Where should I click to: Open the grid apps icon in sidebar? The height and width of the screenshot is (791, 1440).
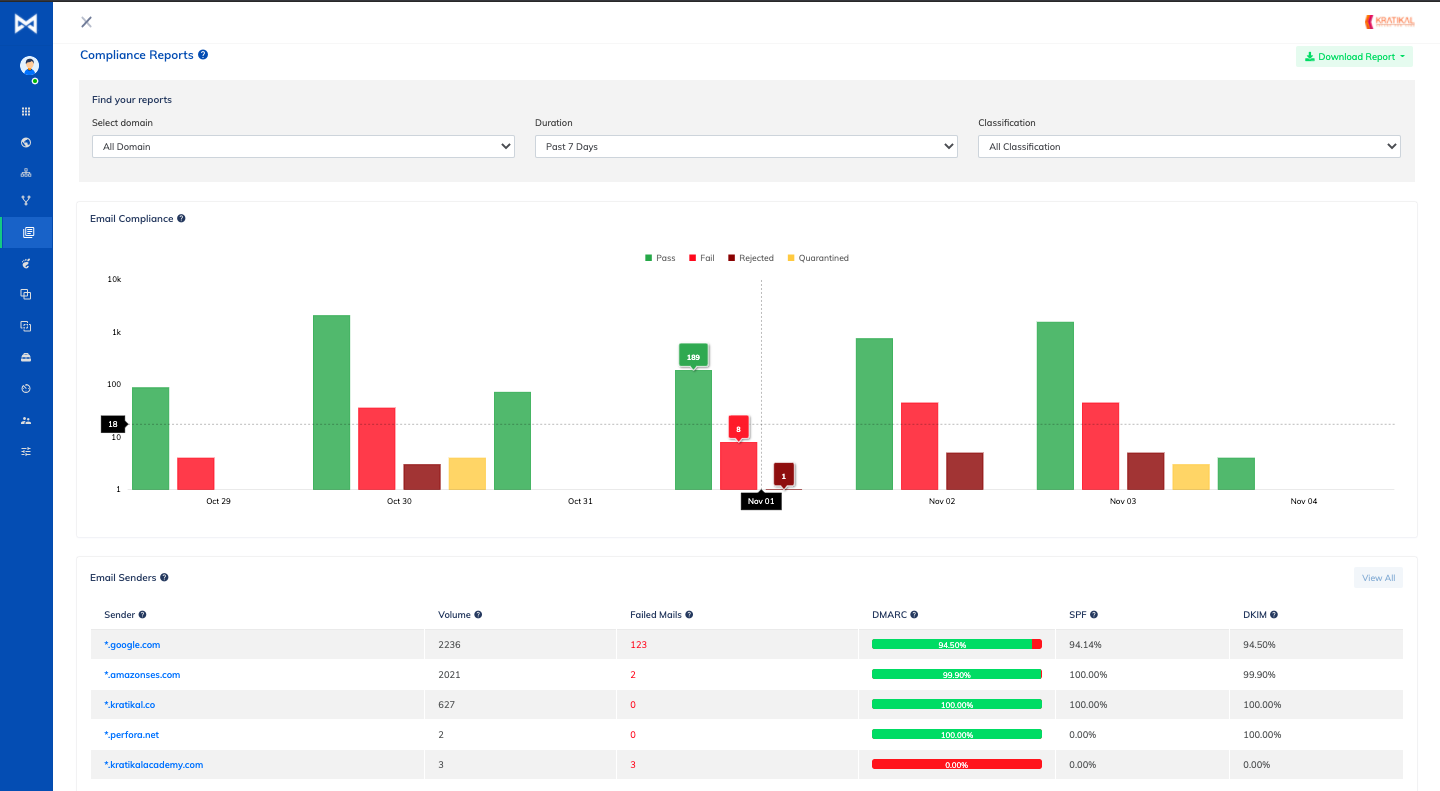click(x=26, y=112)
